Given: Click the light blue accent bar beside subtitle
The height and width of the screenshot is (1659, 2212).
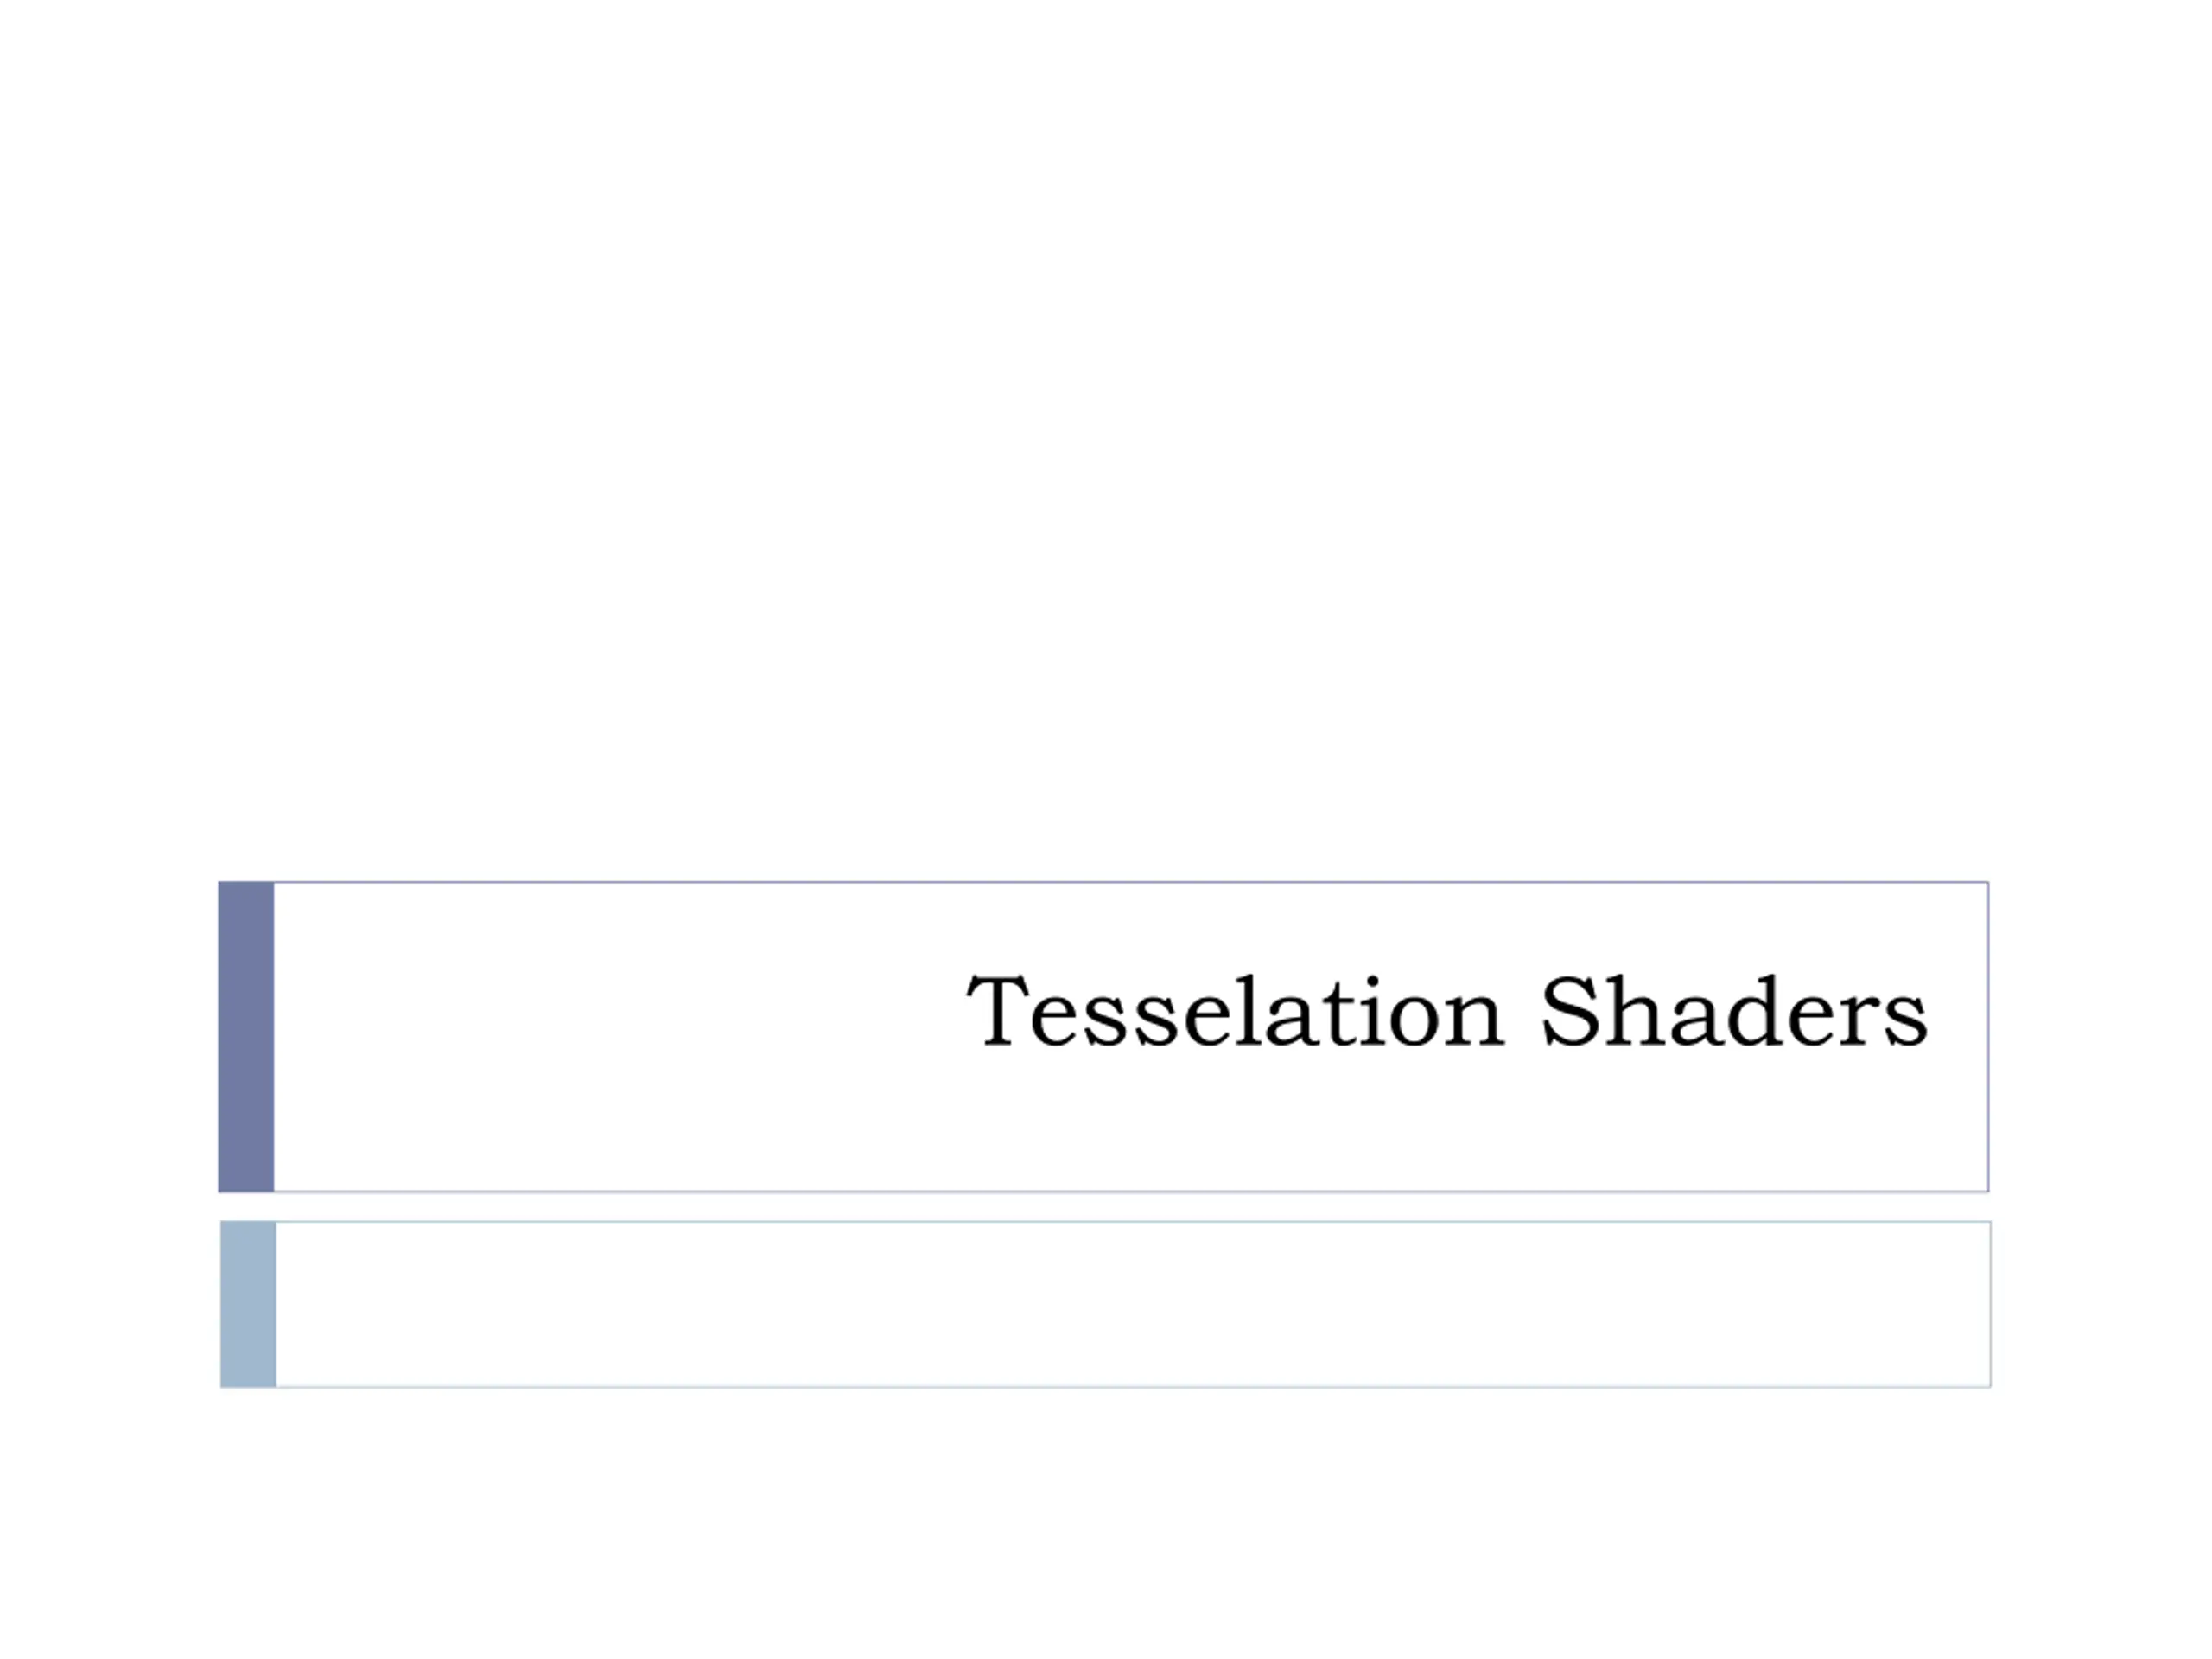Looking at the screenshot, I should coord(248,1304).
